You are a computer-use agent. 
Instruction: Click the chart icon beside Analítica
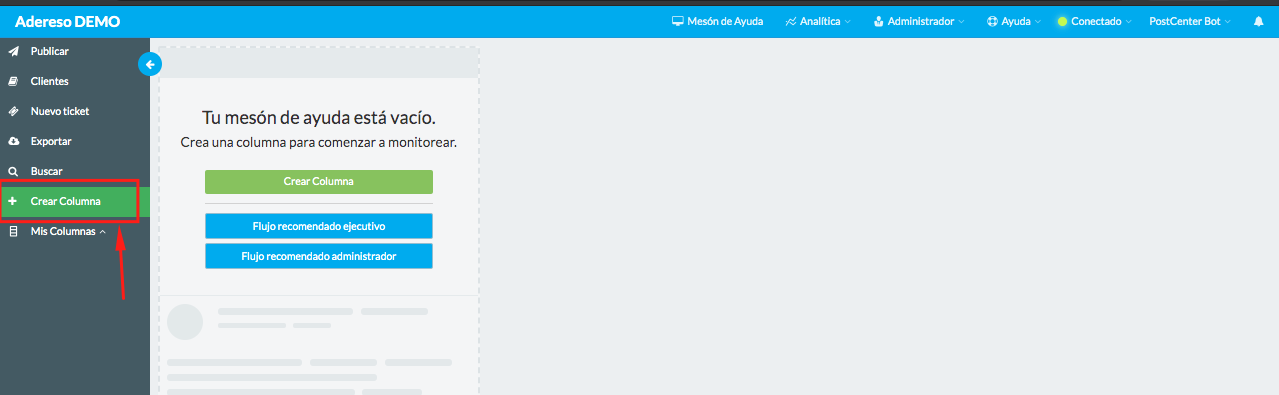pyautogui.click(x=791, y=21)
